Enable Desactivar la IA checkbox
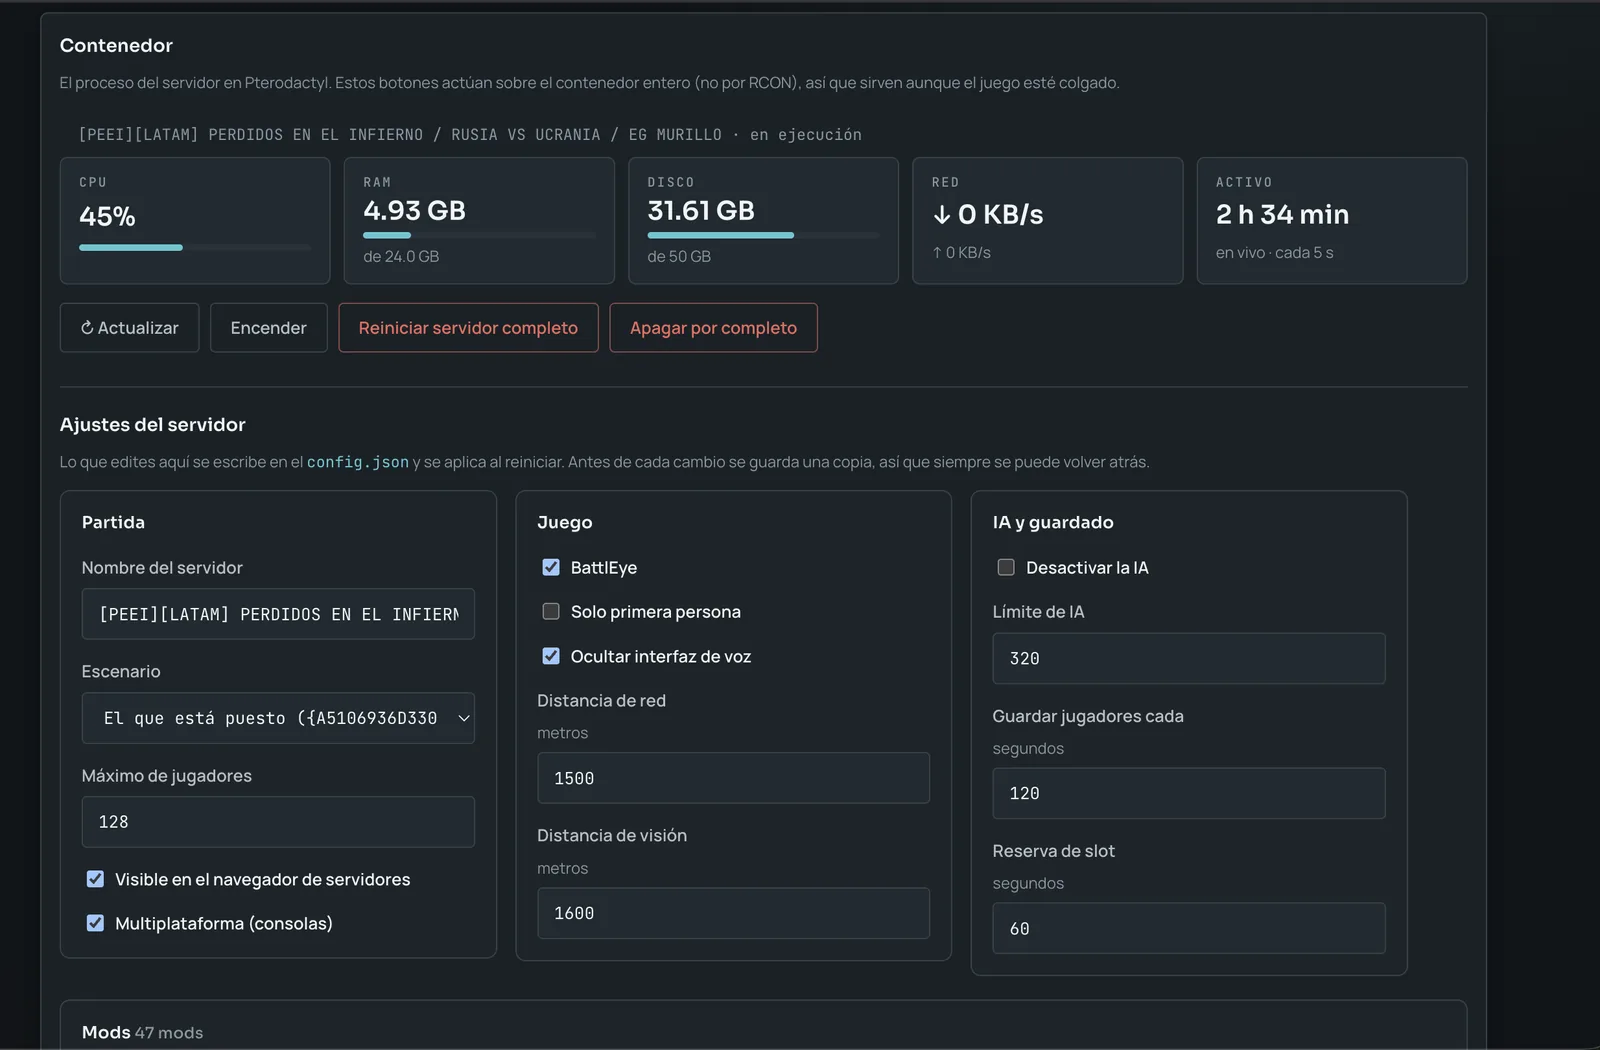This screenshot has width=1600, height=1050. click(1006, 567)
